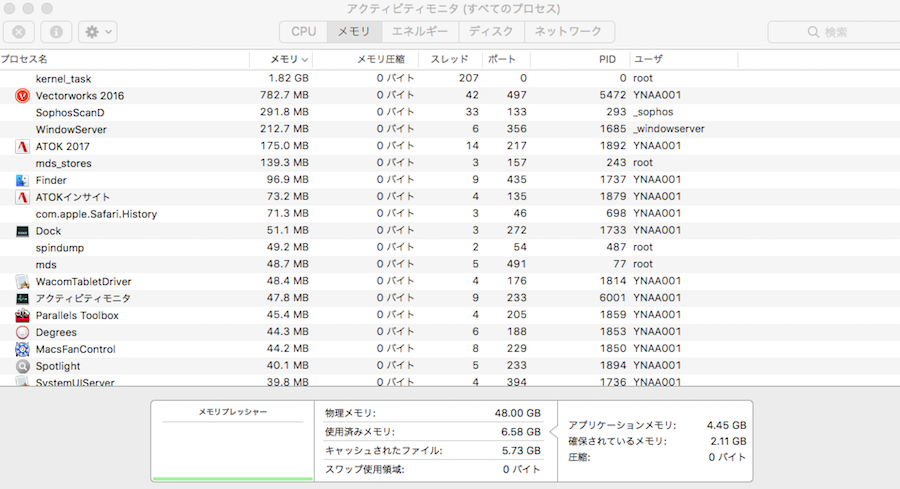Switch to the ネットワーク tab
The width and height of the screenshot is (900, 489).
tap(569, 32)
